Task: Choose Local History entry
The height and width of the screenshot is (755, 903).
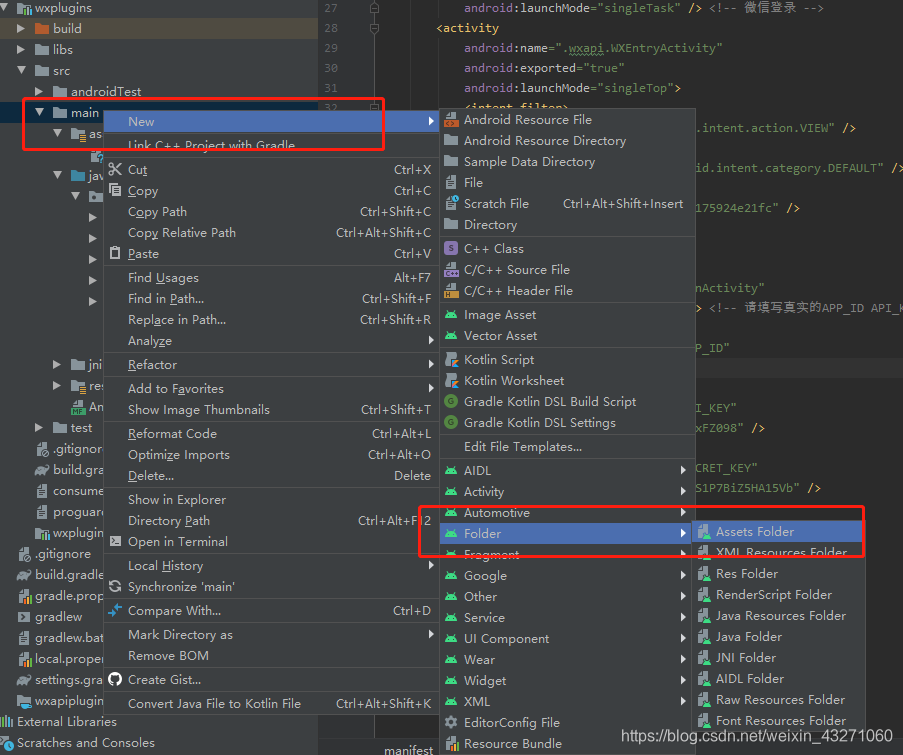Action: (x=271, y=566)
